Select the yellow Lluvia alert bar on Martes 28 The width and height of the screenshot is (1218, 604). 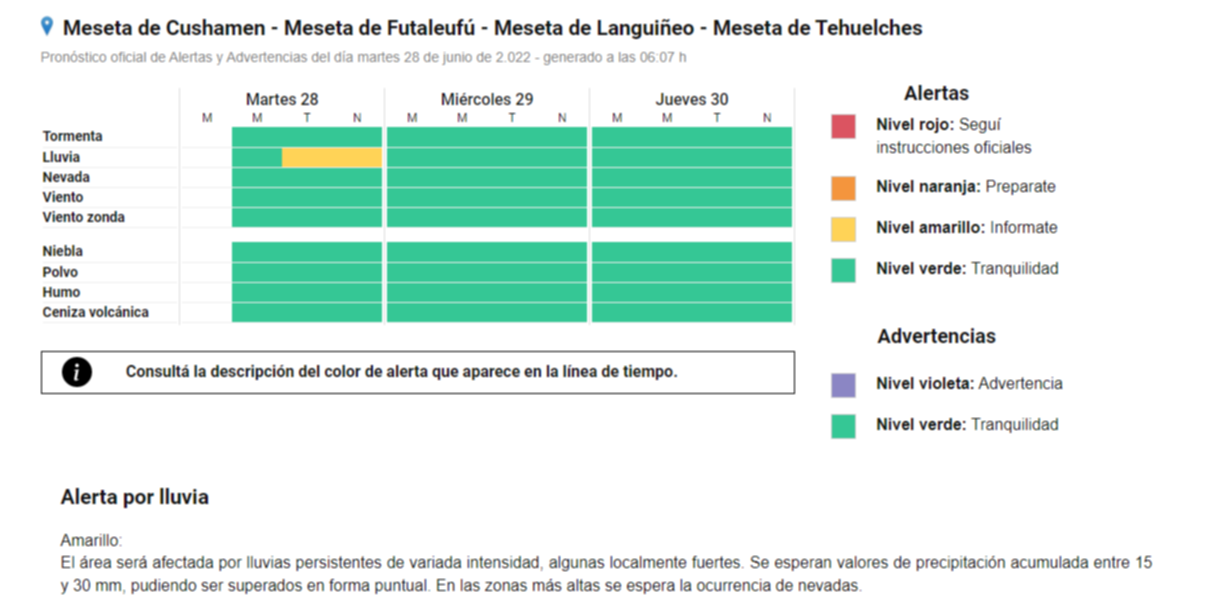[x=332, y=158]
